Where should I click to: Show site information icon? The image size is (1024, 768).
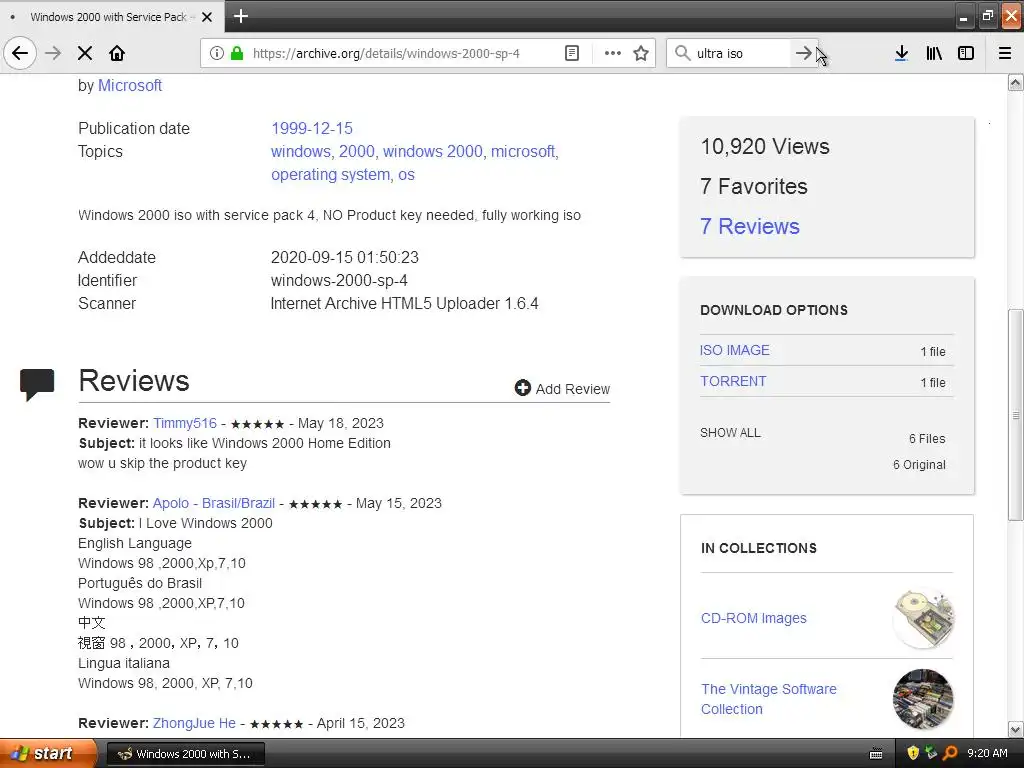216,53
